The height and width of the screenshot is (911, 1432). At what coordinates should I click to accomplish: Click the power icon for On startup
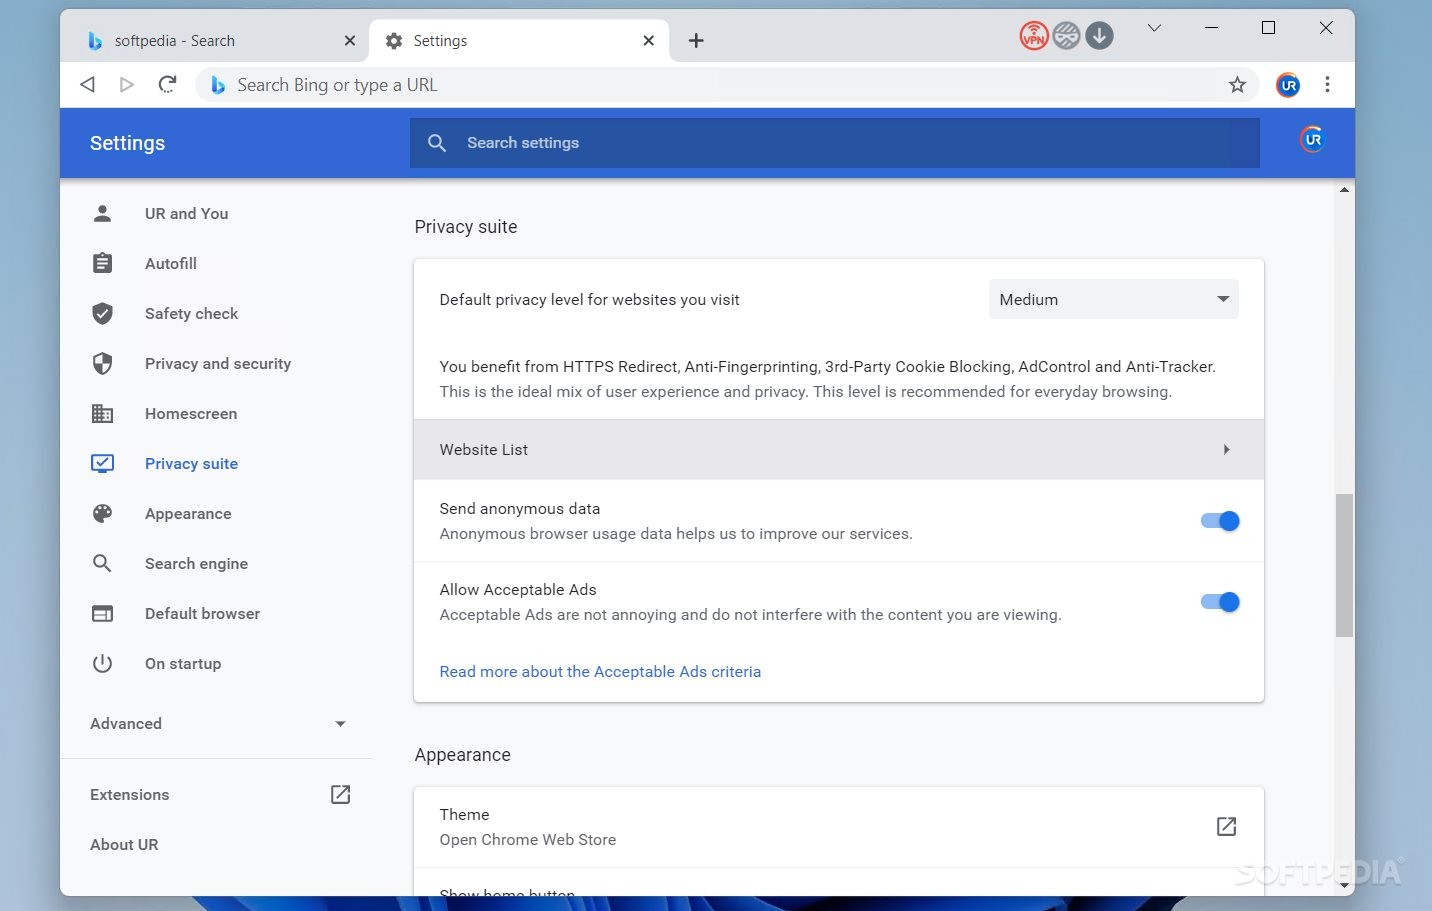[102, 663]
